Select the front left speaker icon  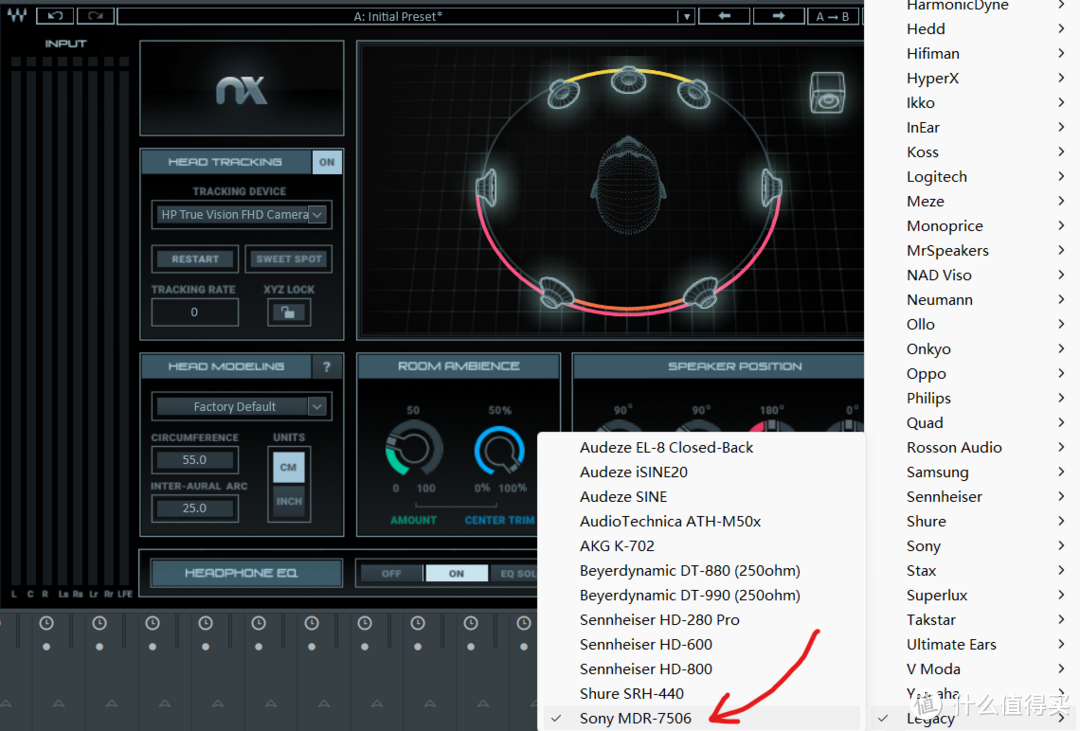(x=564, y=93)
